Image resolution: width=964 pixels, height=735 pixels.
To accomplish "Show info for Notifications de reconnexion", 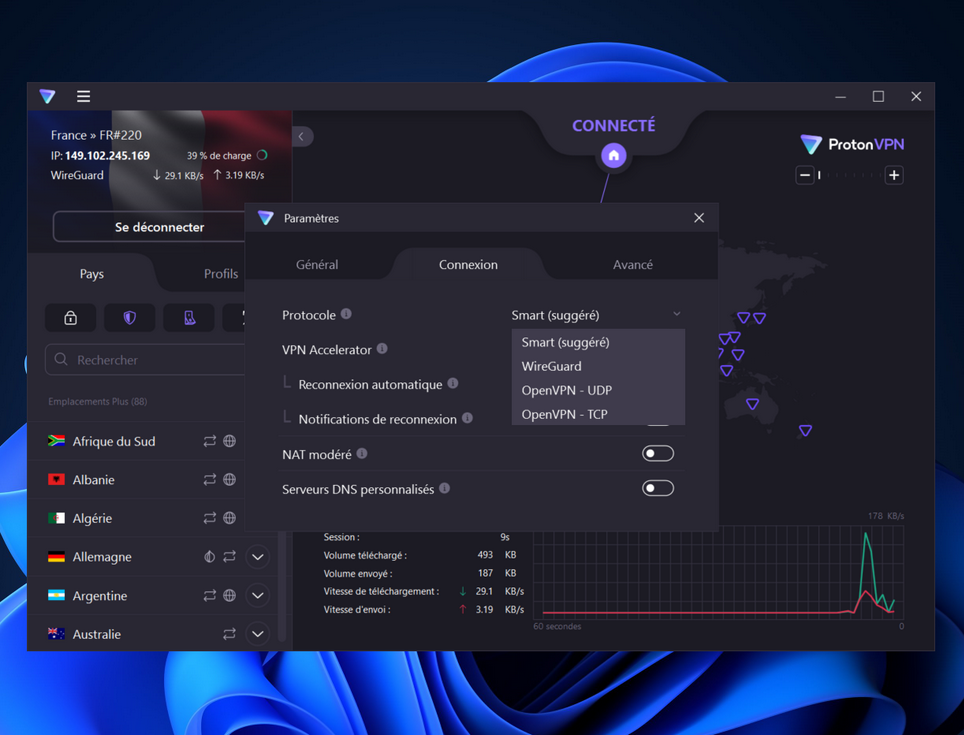I will tap(467, 418).
